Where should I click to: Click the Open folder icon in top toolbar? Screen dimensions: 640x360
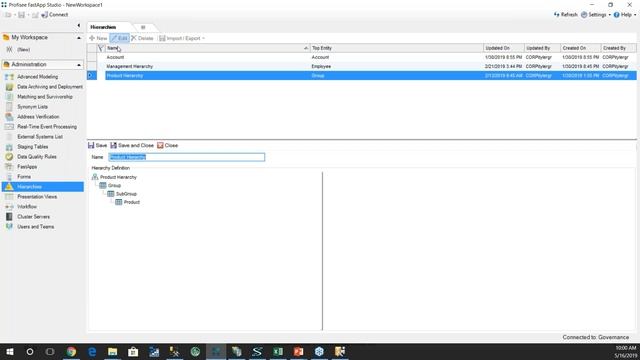click(8, 15)
